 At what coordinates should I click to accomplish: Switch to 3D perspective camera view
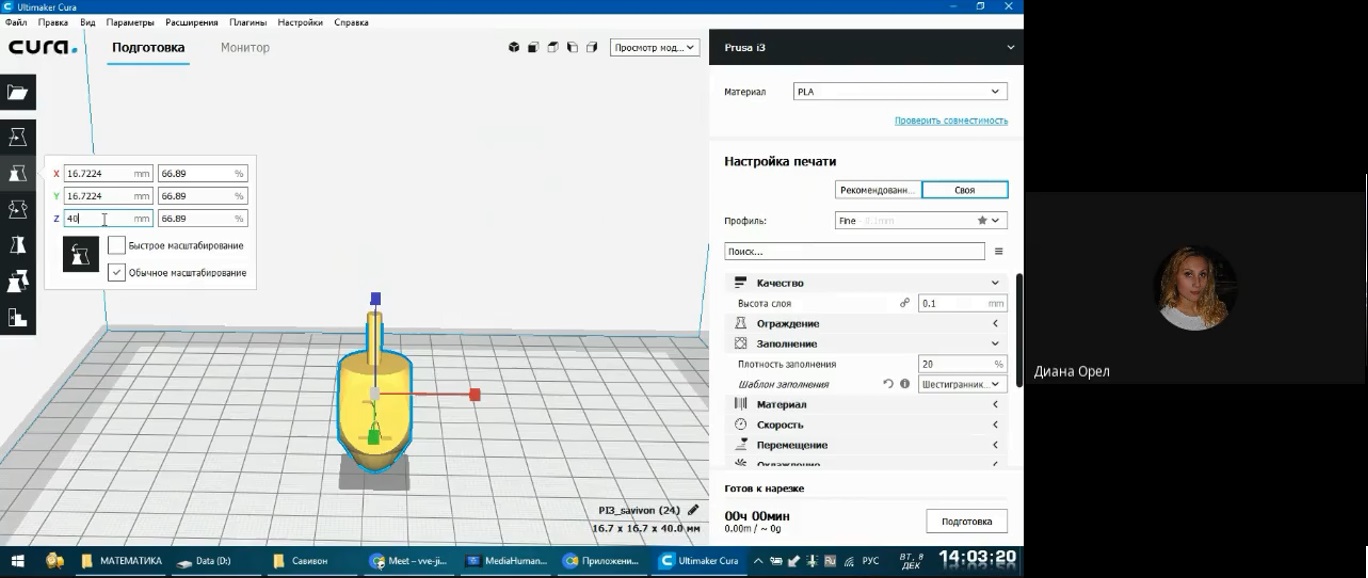coord(514,47)
